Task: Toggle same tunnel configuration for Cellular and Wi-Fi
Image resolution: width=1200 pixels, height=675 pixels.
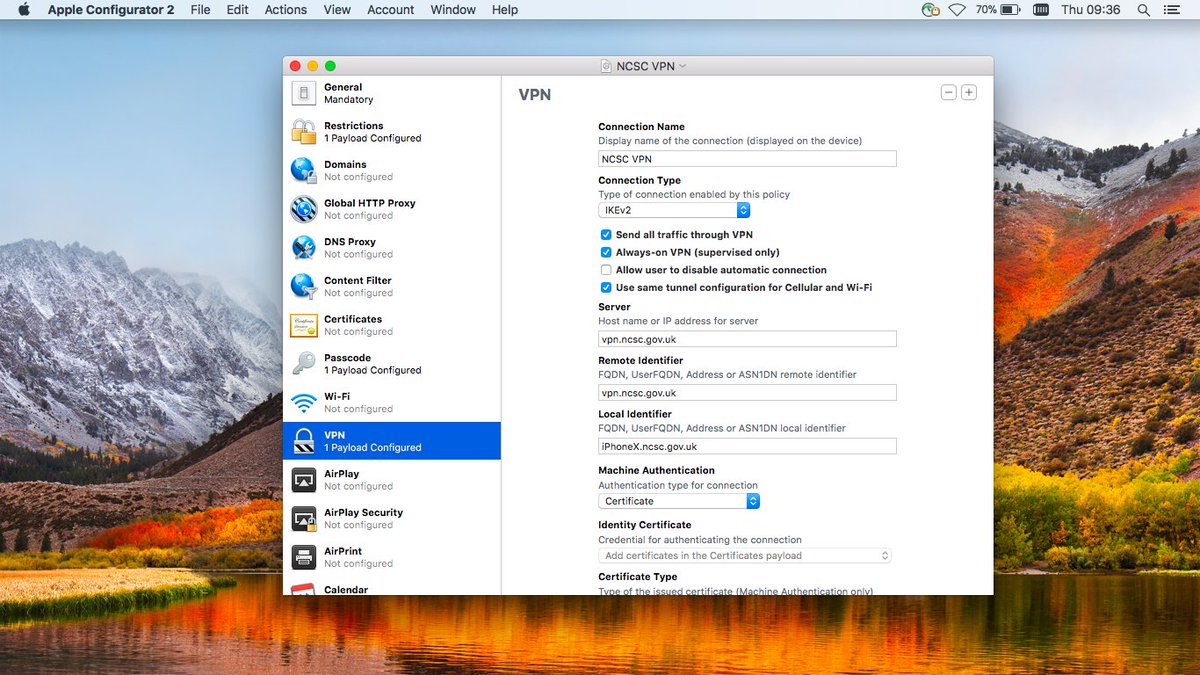Action: (606, 287)
